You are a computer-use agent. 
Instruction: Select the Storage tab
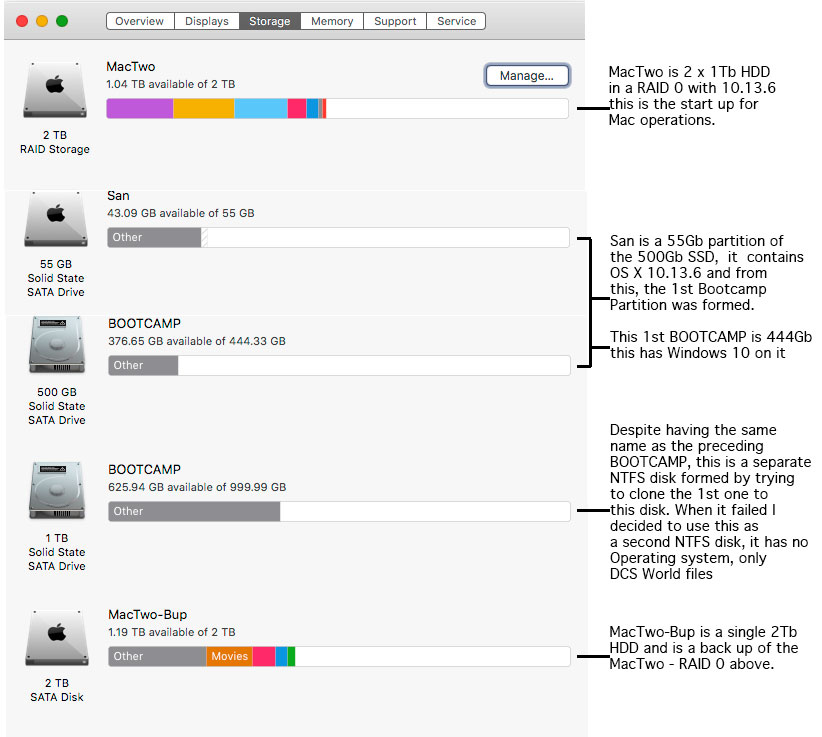click(x=269, y=21)
